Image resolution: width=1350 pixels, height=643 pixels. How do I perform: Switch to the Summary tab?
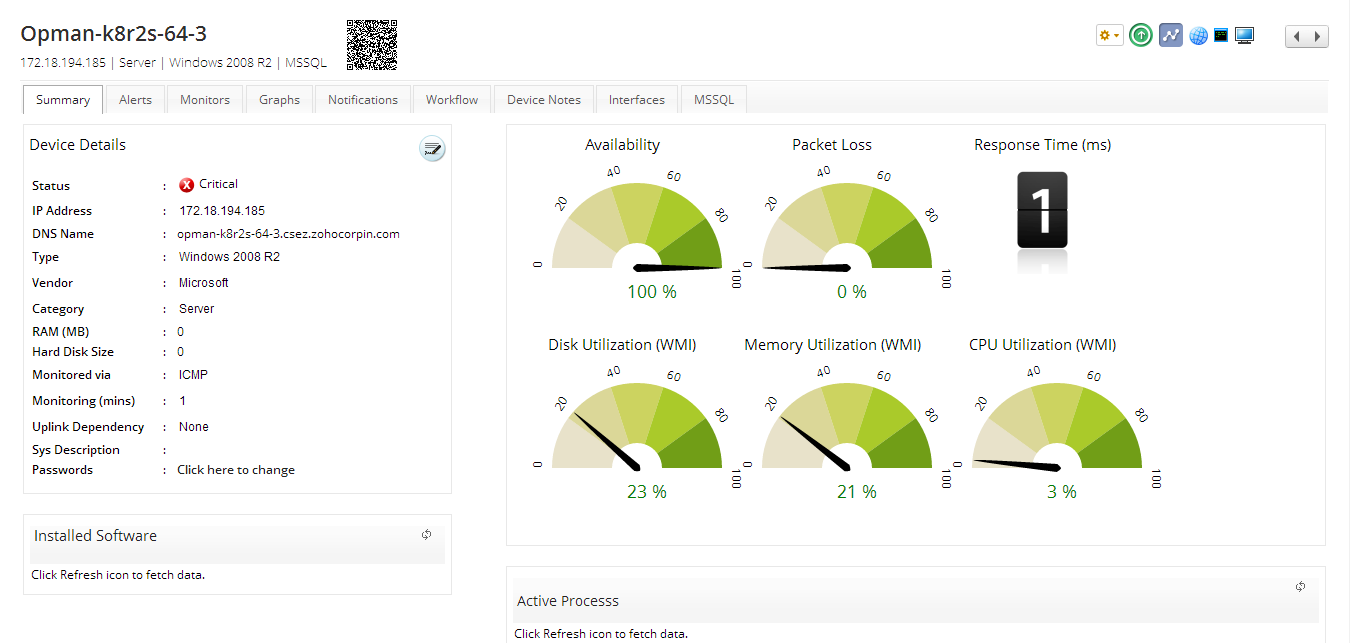click(x=63, y=99)
